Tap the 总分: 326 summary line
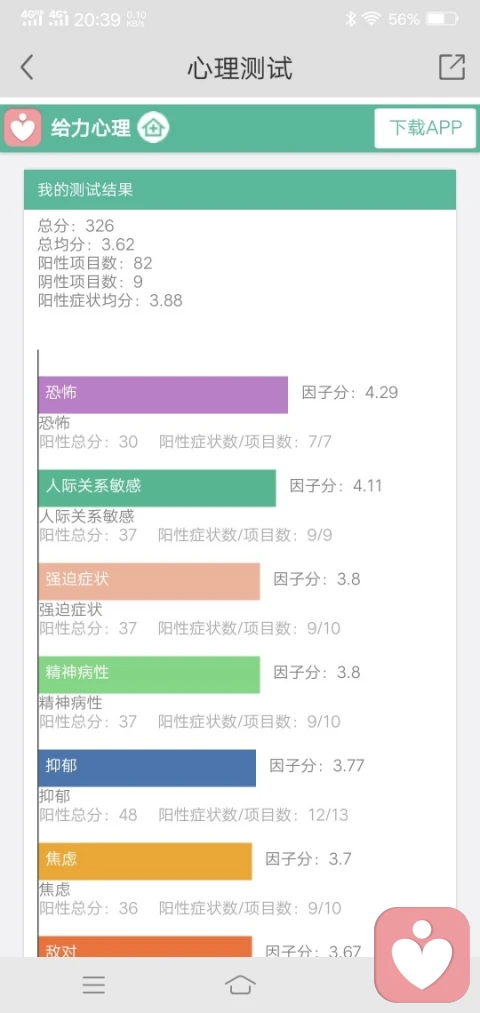This screenshot has height=1013, width=480. point(76,226)
